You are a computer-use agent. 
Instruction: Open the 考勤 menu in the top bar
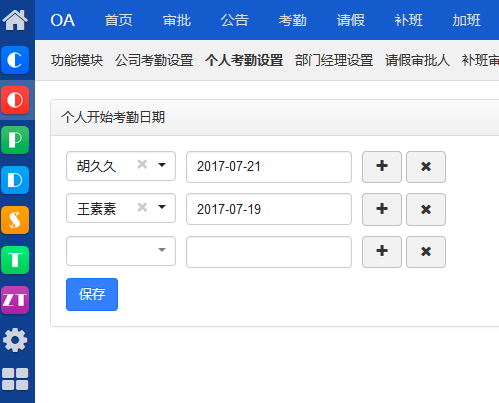click(x=292, y=20)
